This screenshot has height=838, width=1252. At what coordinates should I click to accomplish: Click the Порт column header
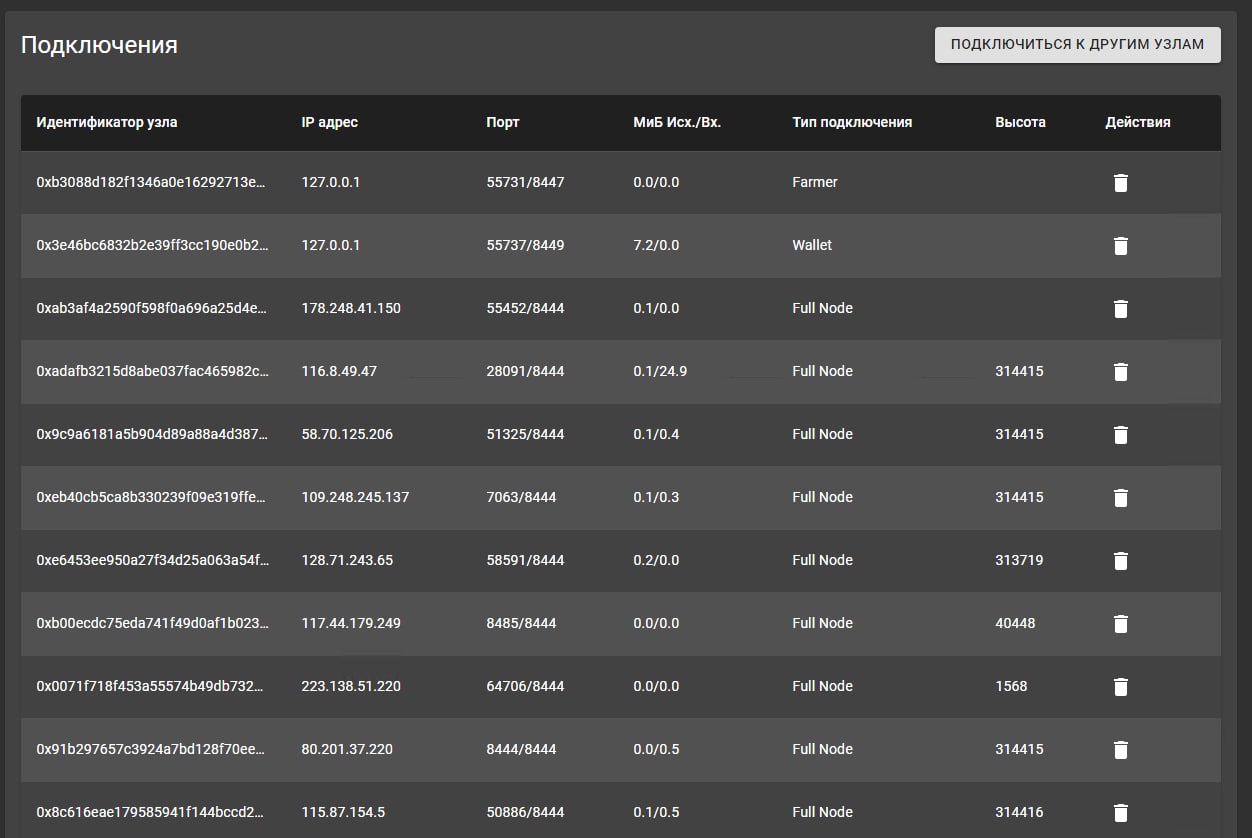pyautogui.click(x=503, y=122)
